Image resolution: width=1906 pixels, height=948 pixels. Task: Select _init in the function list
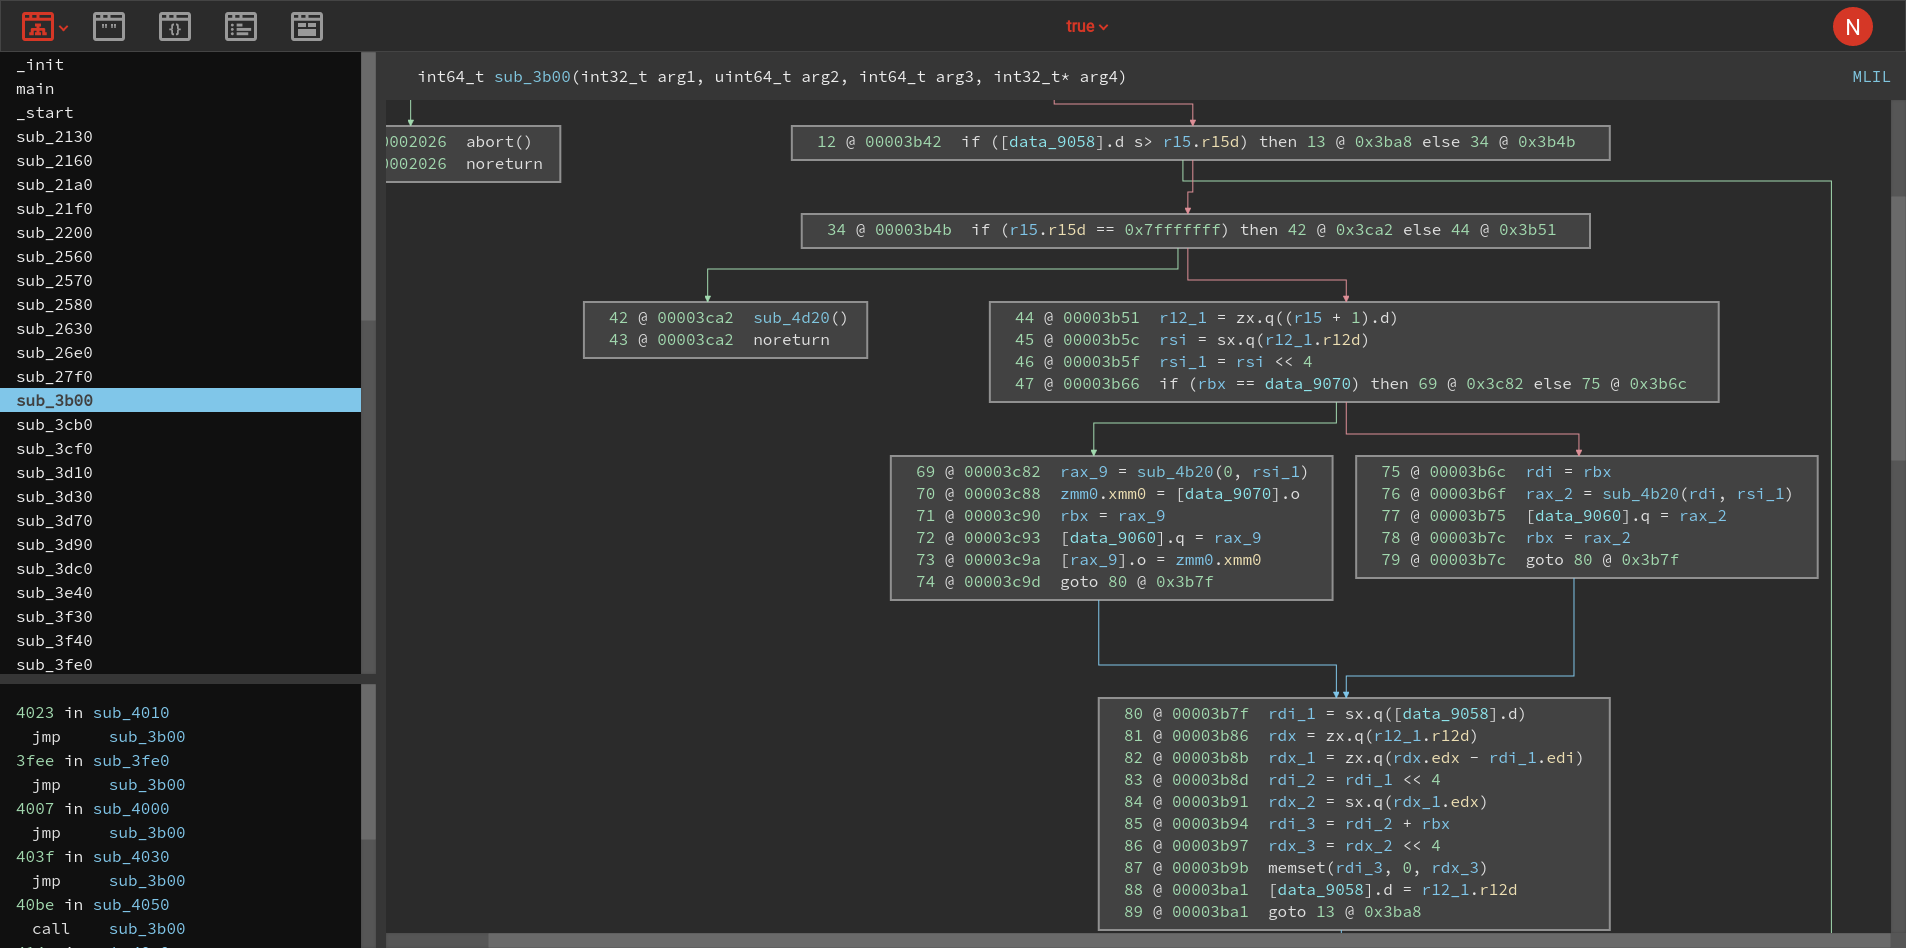[180, 65]
